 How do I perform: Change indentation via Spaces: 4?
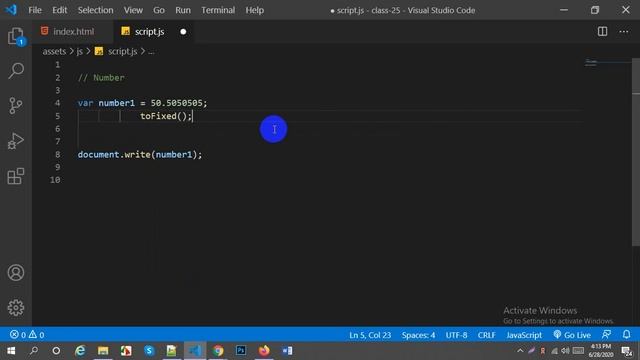click(418, 335)
